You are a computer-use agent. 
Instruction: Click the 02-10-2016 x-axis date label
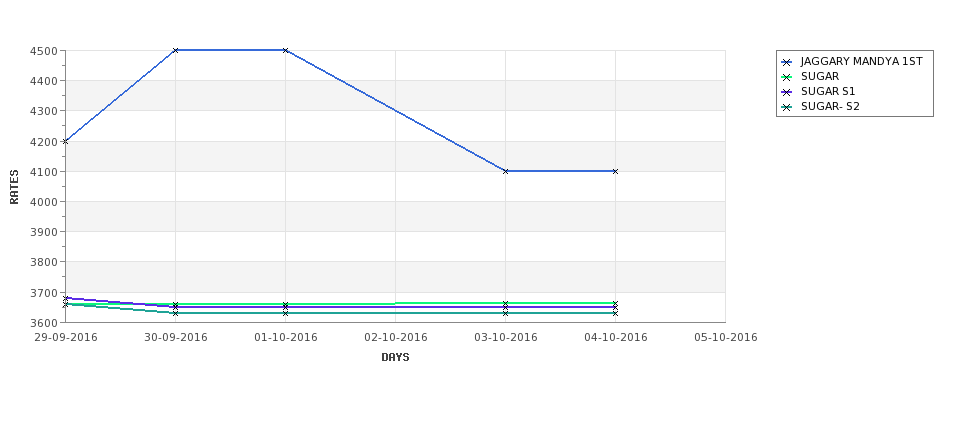coord(395,338)
